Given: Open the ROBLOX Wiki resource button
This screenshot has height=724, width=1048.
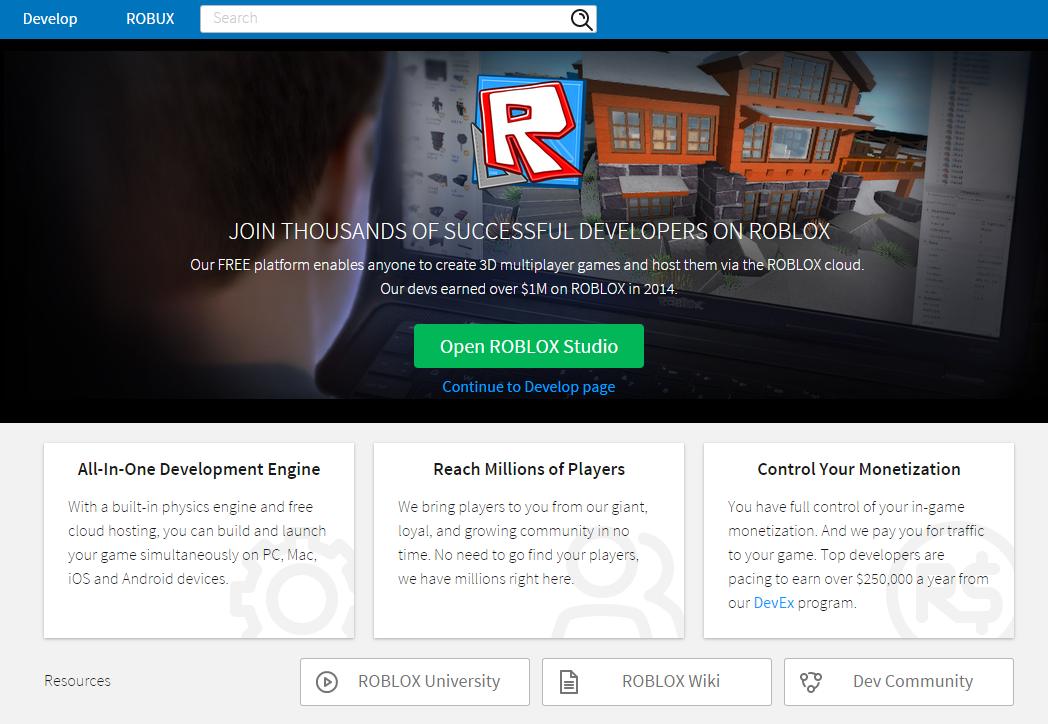Looking at the screenshot, I should coord(656,682).
